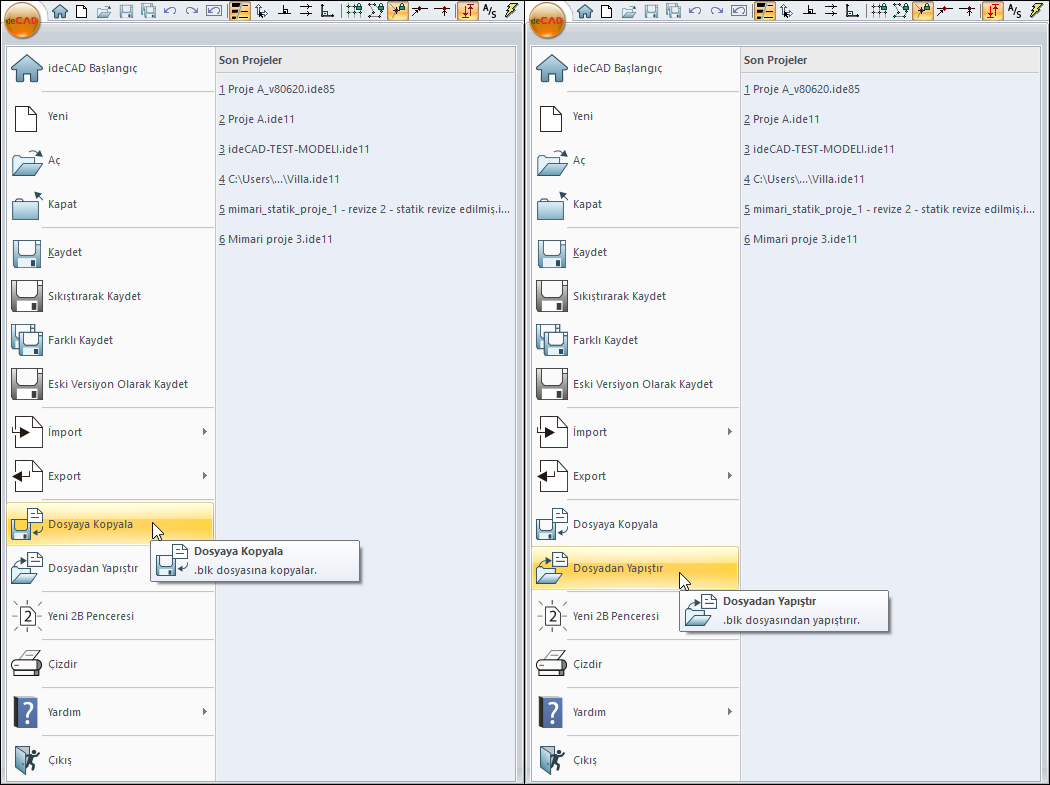Viewport: 1050px width, 785px height.
Task: Click perpendicular mode icon in left toolbar
Action: (x=284, y=11)
